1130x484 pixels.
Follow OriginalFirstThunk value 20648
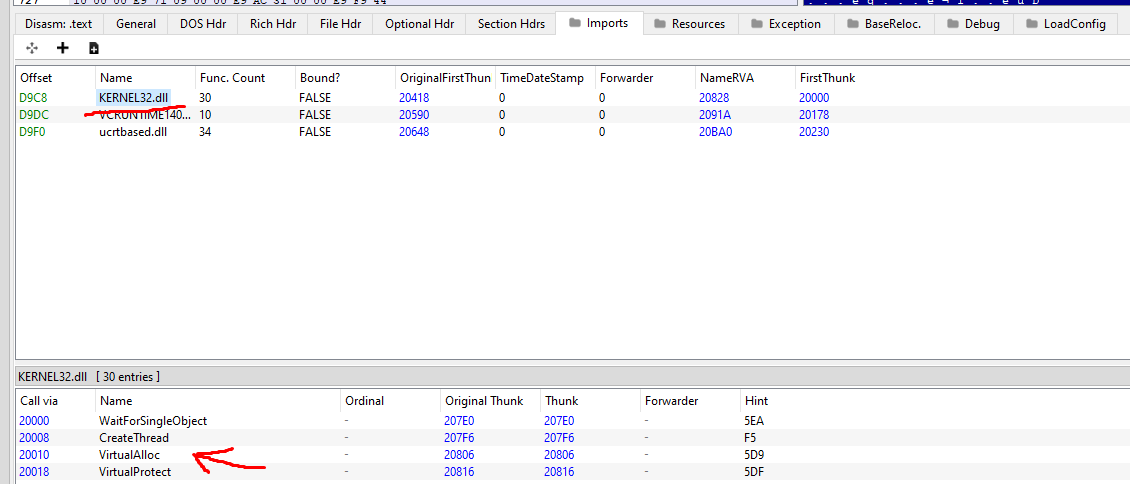[x=414, y=132]
